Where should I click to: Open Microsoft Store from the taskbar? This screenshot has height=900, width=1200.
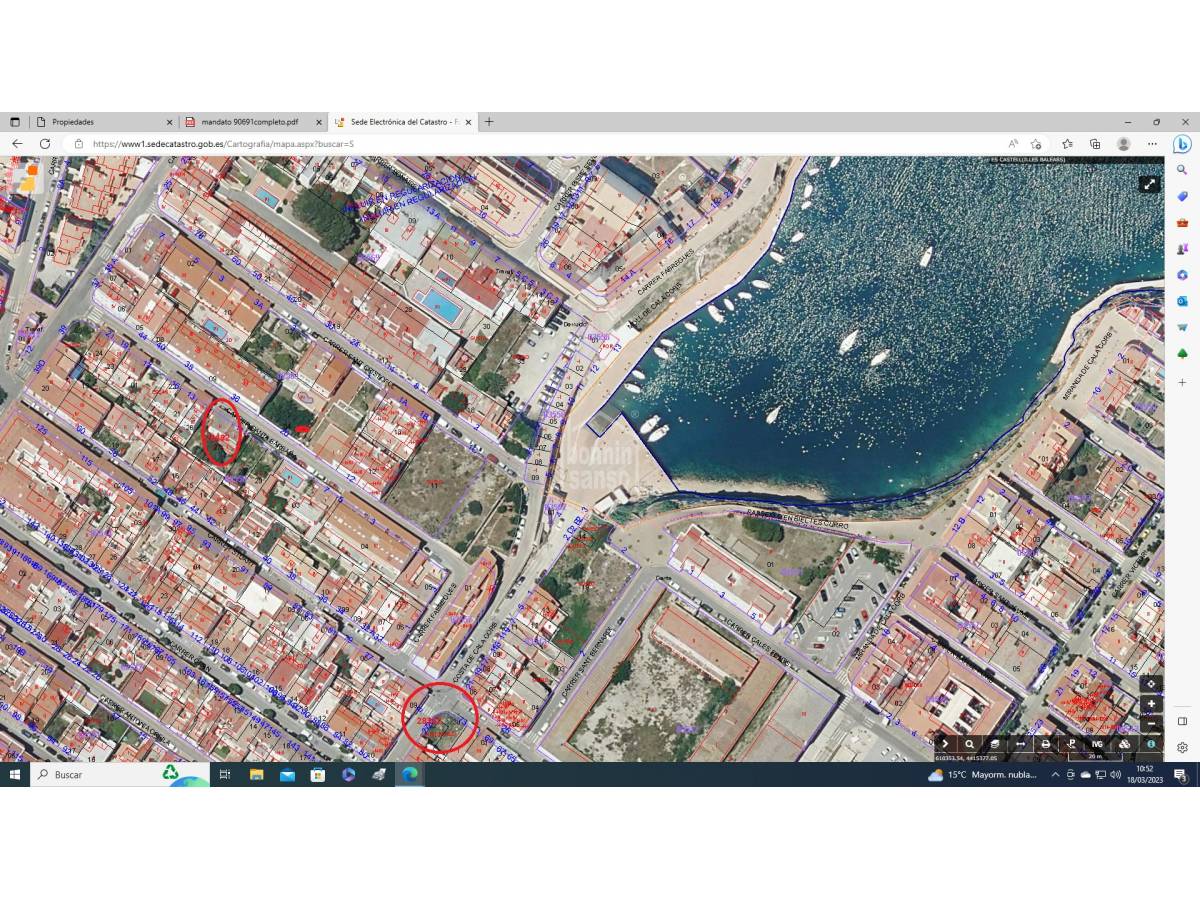[317, 775]
